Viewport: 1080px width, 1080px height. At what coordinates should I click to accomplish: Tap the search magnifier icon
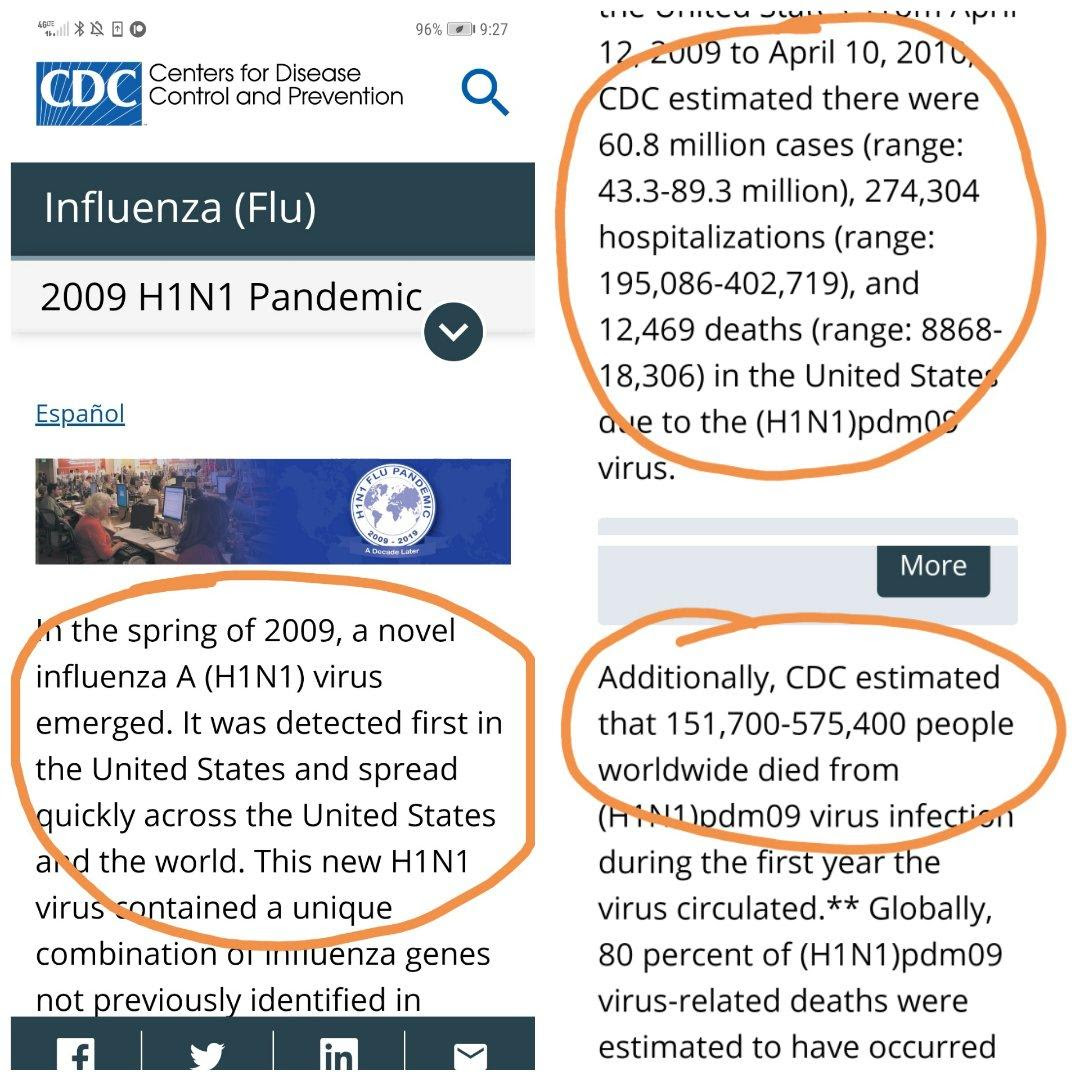485,93
